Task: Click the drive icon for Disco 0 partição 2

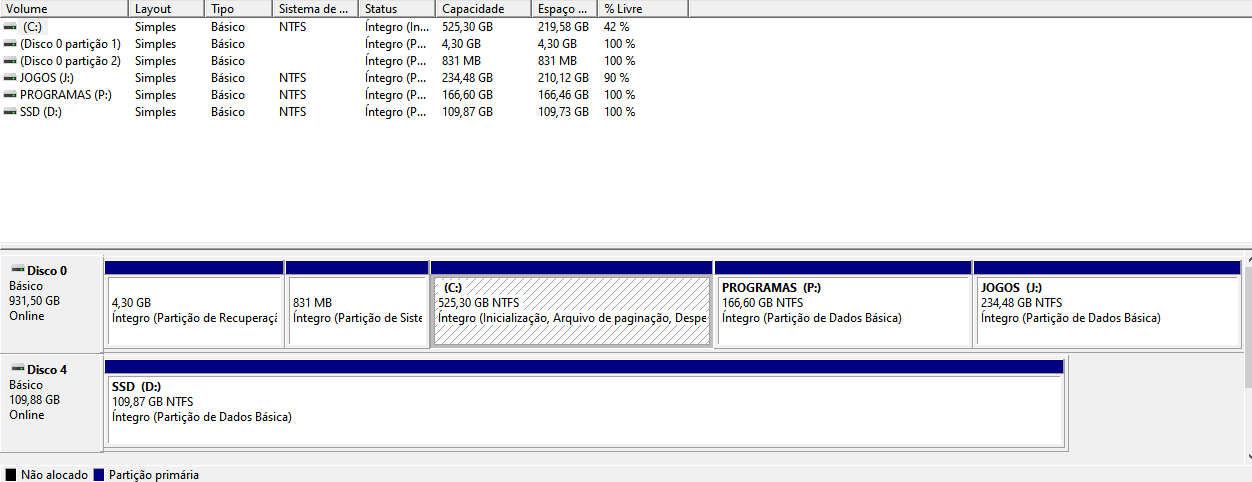Action: coord(10,61)
